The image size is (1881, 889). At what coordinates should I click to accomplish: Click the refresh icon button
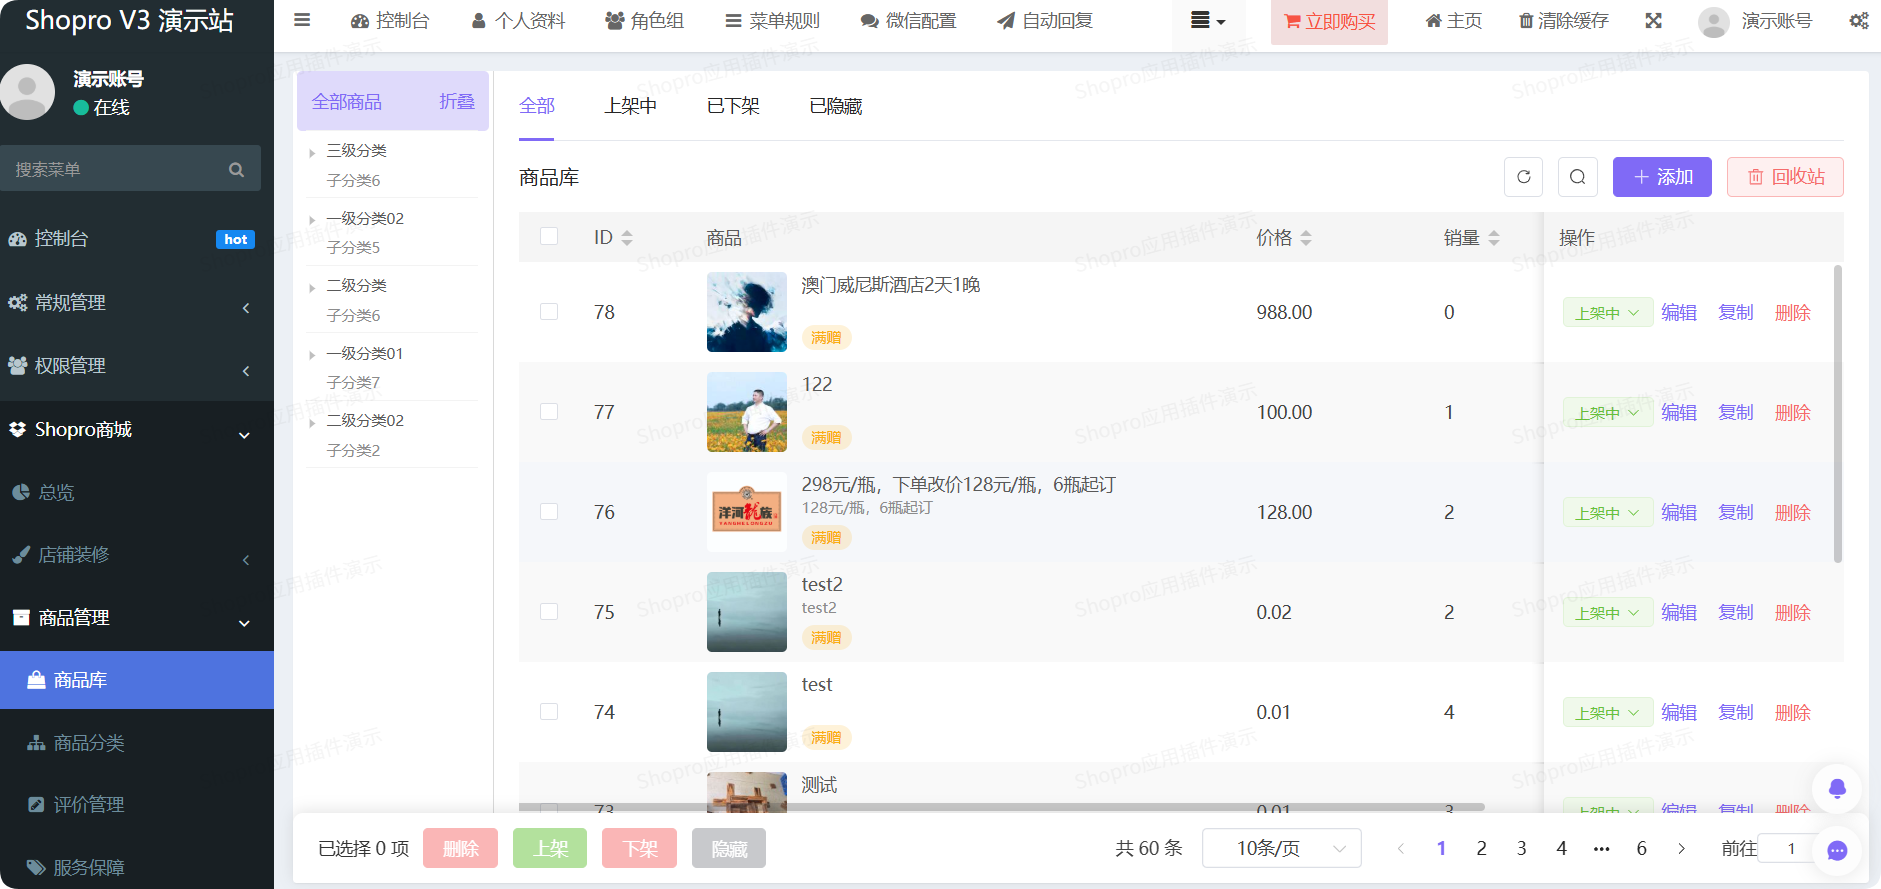pos(1523,177)
